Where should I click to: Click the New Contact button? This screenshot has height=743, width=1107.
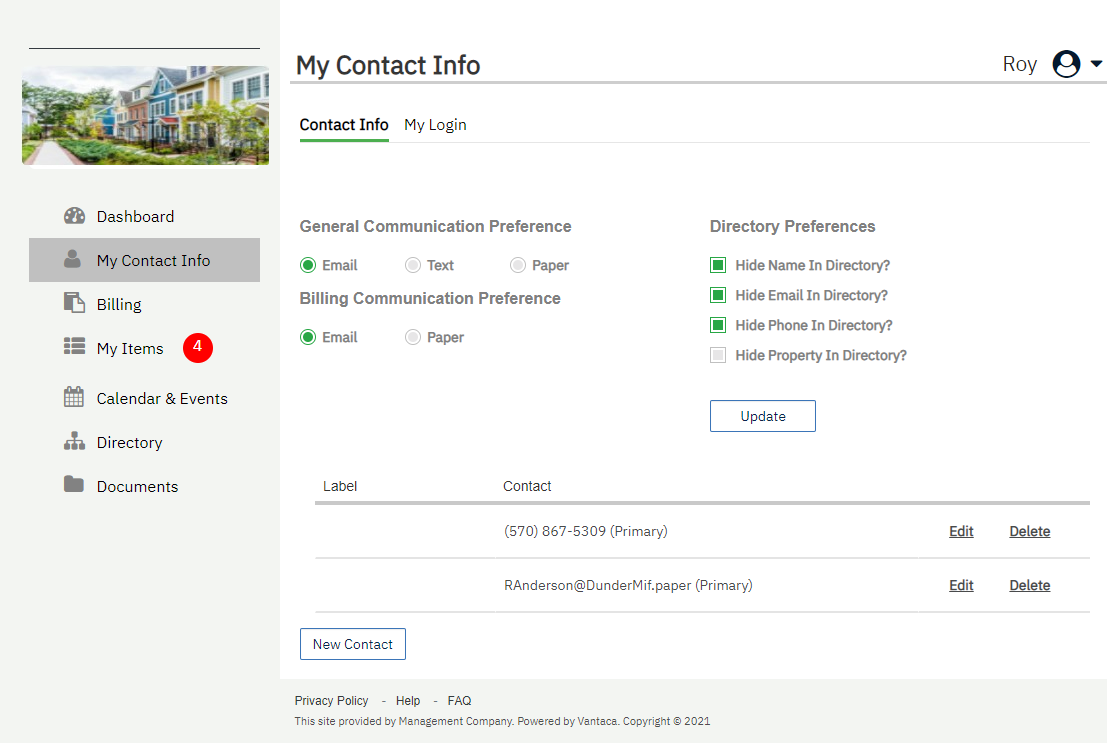352,644
